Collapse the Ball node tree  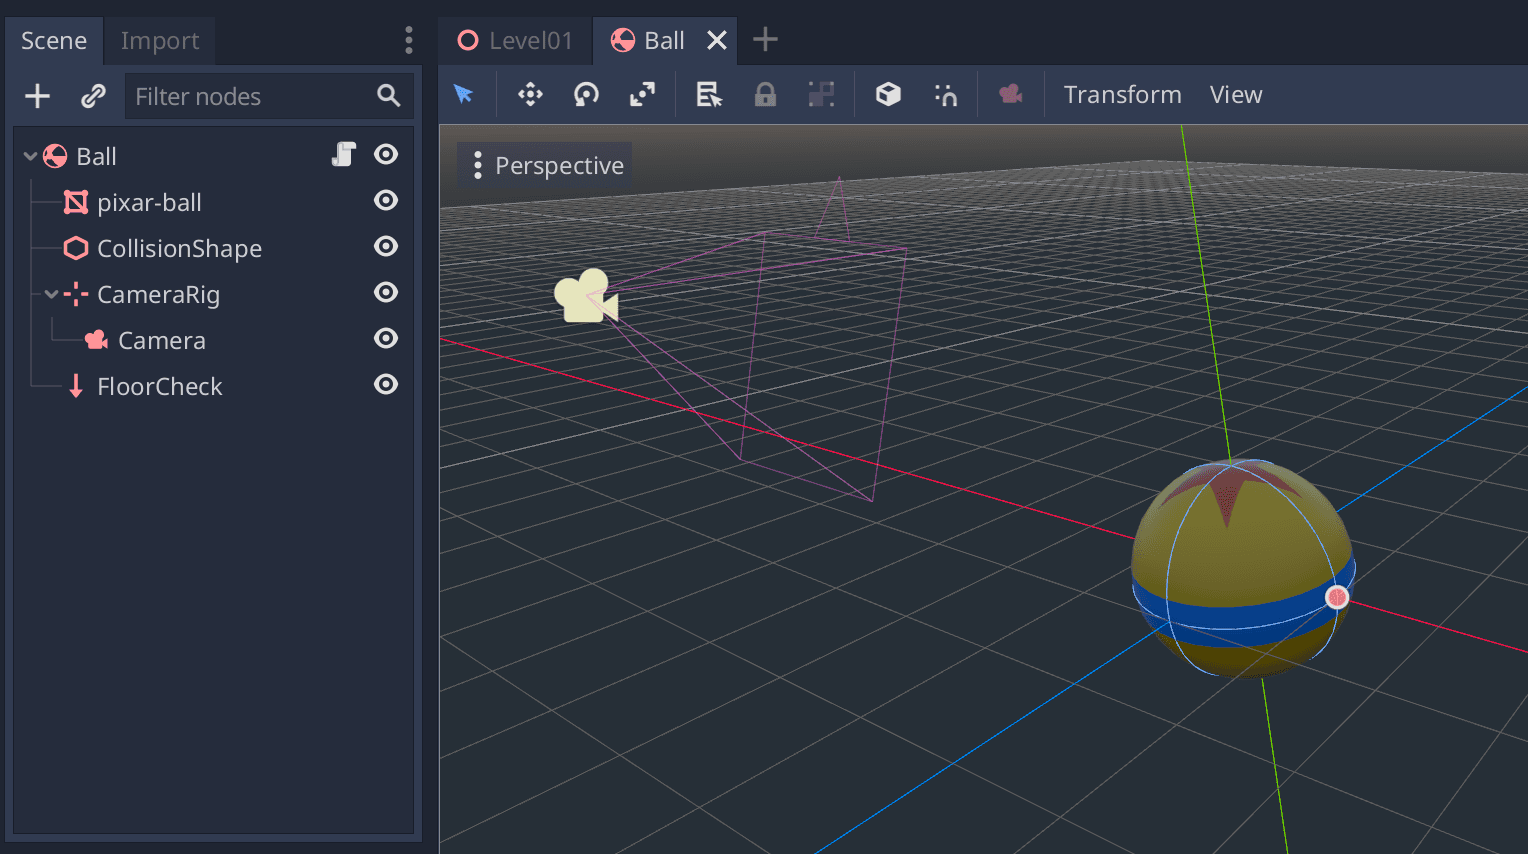[x=29, y=156]
